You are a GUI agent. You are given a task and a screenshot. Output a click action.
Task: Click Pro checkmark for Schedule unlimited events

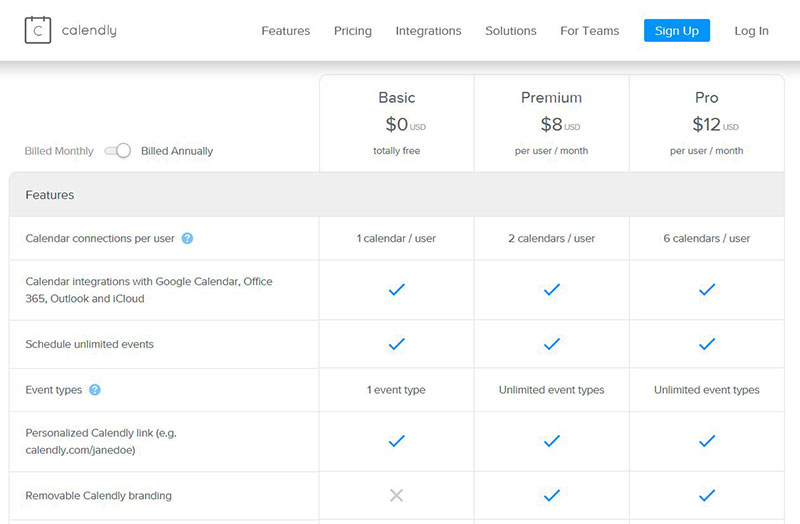[707, 344]
